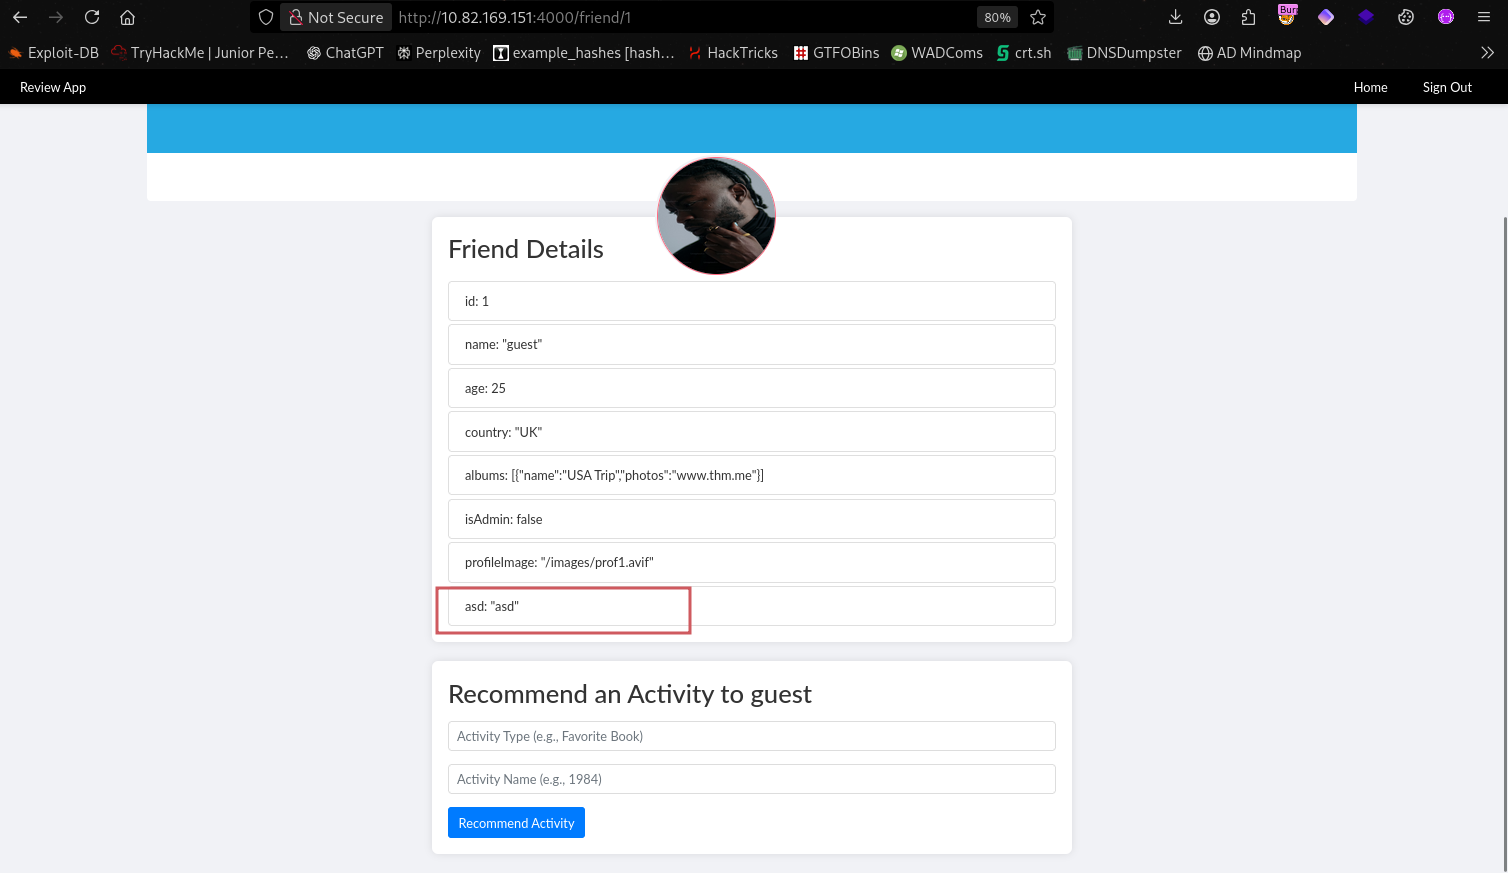Open the HackTricks bookmark

pyautogui.click(x=732, y=53)
